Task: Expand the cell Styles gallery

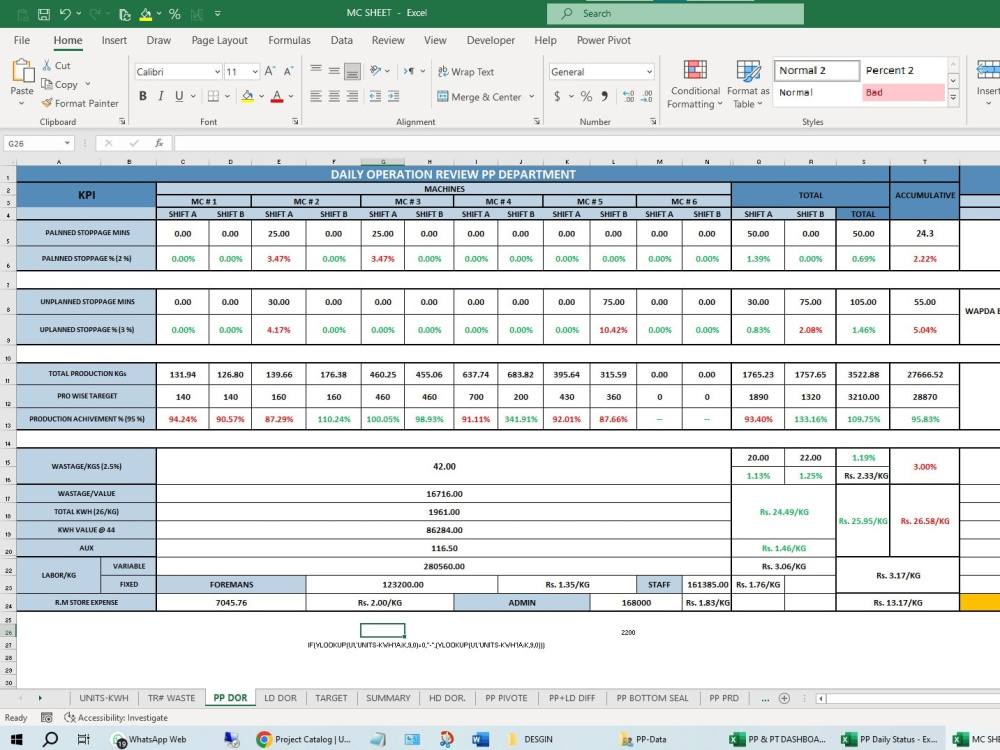Action: click(953, 98)
